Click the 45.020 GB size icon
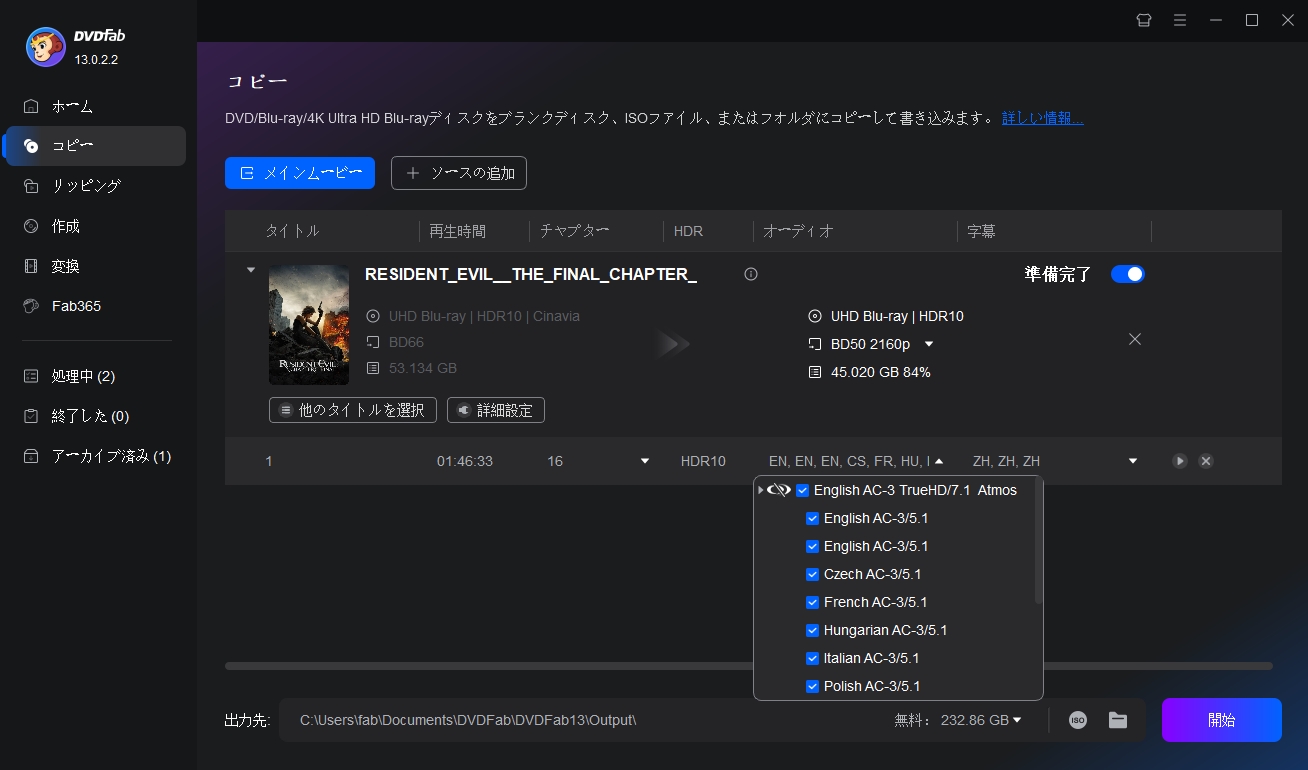 click(x=814, y=372)
